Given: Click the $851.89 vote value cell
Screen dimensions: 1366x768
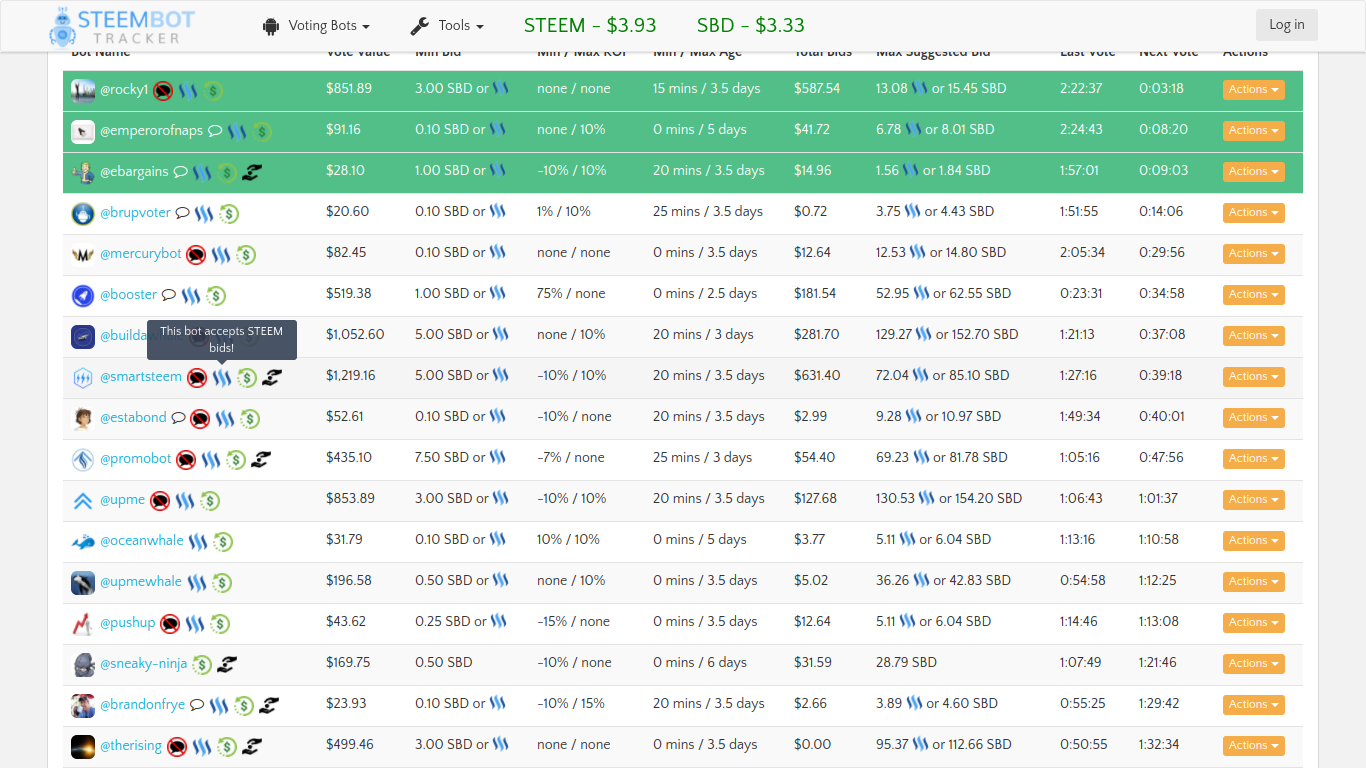Looking at the screenshot, I should (x=349, y=89).
